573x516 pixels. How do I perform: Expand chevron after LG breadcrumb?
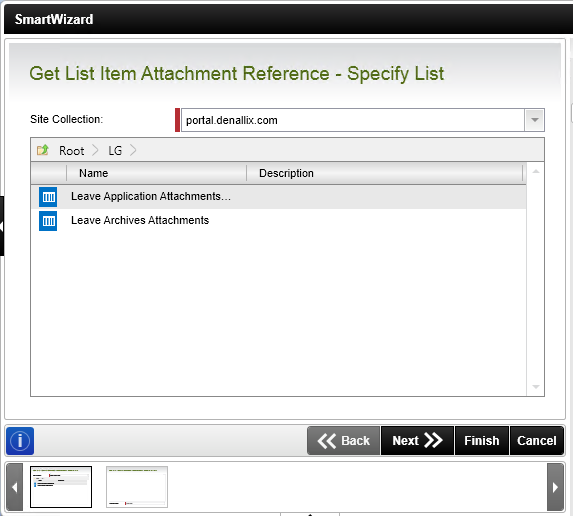(x=133, y=151)
